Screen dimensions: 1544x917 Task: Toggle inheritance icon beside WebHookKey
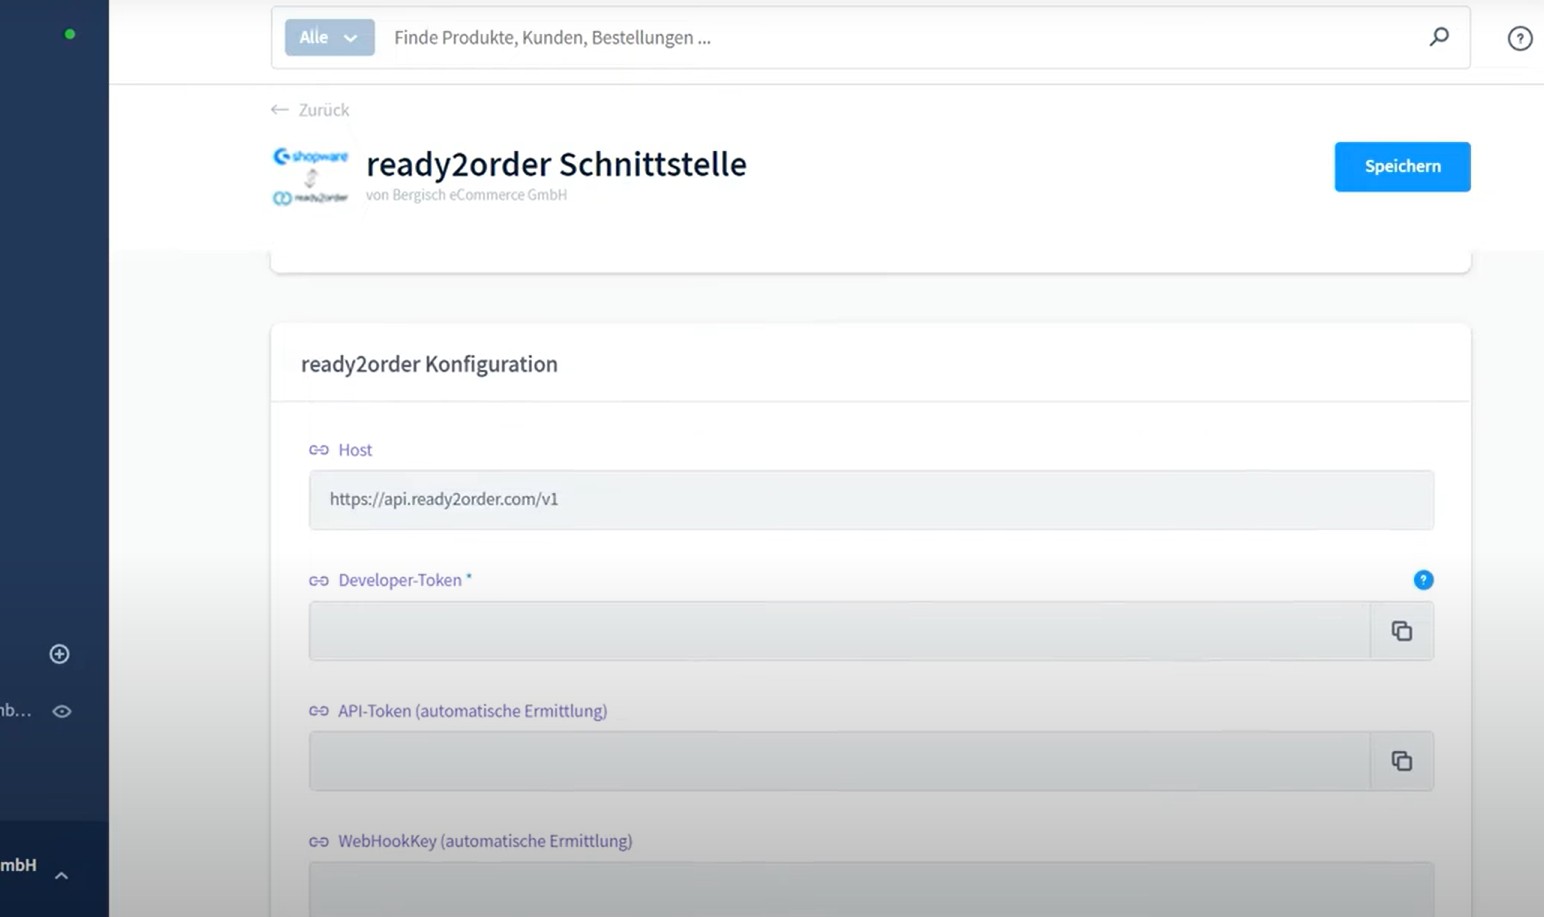tap(319, 842)
